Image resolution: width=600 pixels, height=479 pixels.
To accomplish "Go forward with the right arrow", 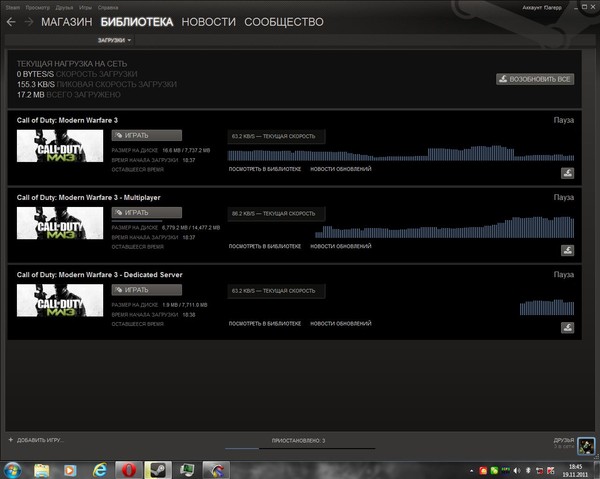I will tap(29, 22).
